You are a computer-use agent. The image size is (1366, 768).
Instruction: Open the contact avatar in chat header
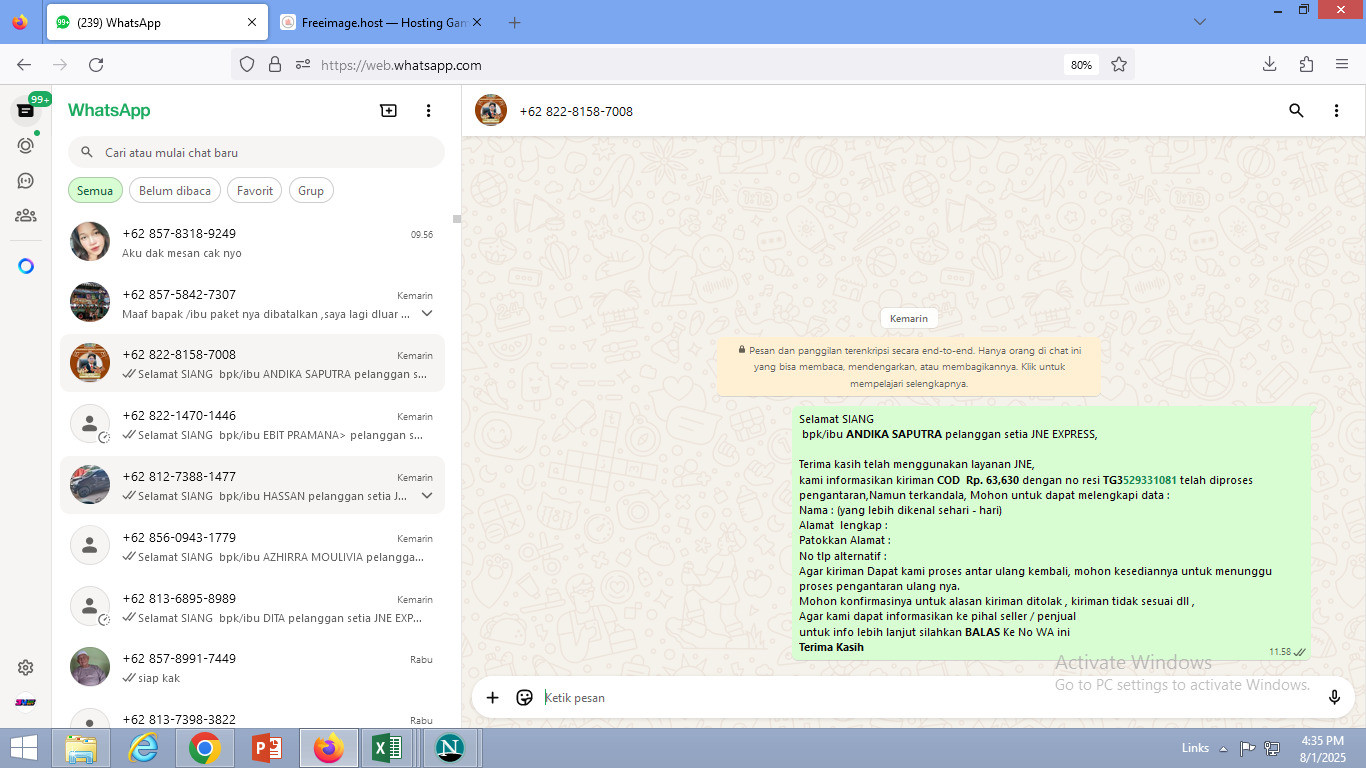click(x=491, y=110)
